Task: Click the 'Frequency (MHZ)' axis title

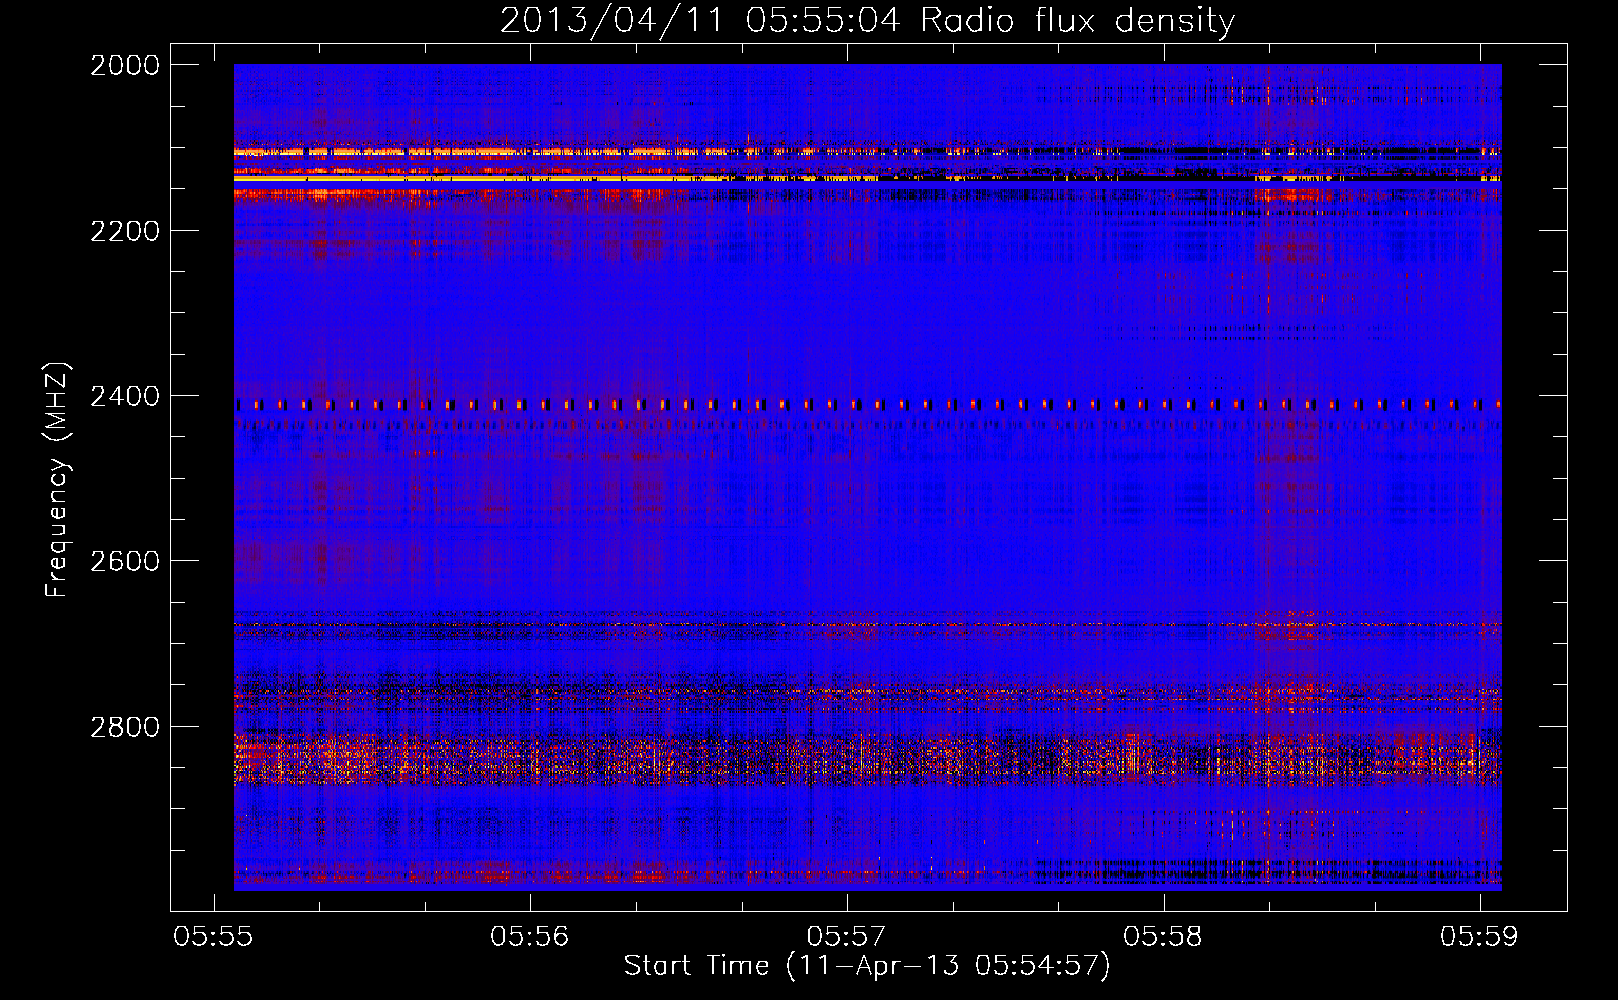Action: [x=58, y=480]
